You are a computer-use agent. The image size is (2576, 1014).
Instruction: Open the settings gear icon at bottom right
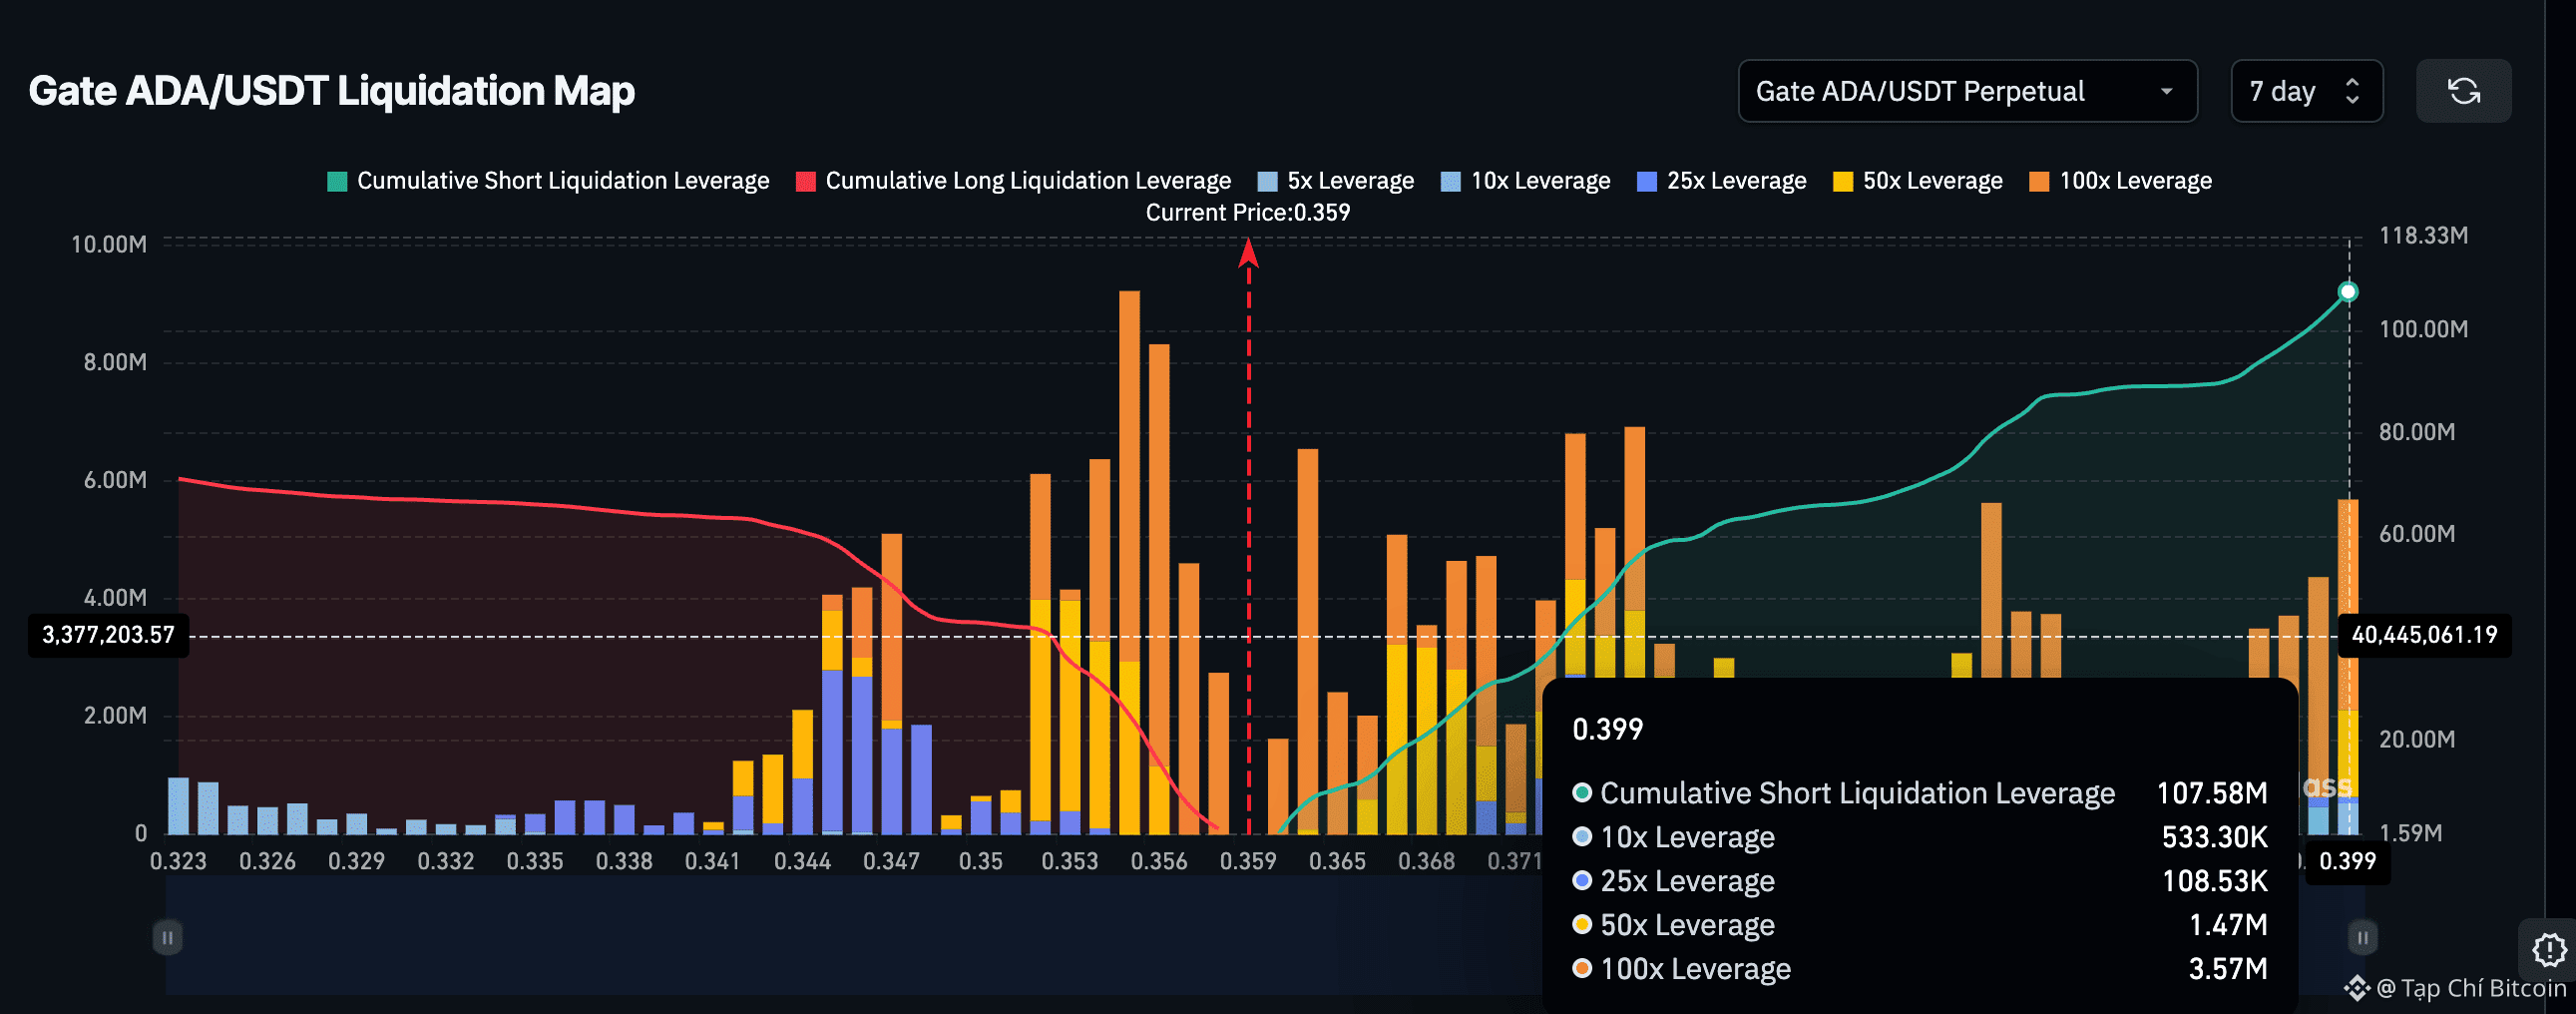(2549, 948)
